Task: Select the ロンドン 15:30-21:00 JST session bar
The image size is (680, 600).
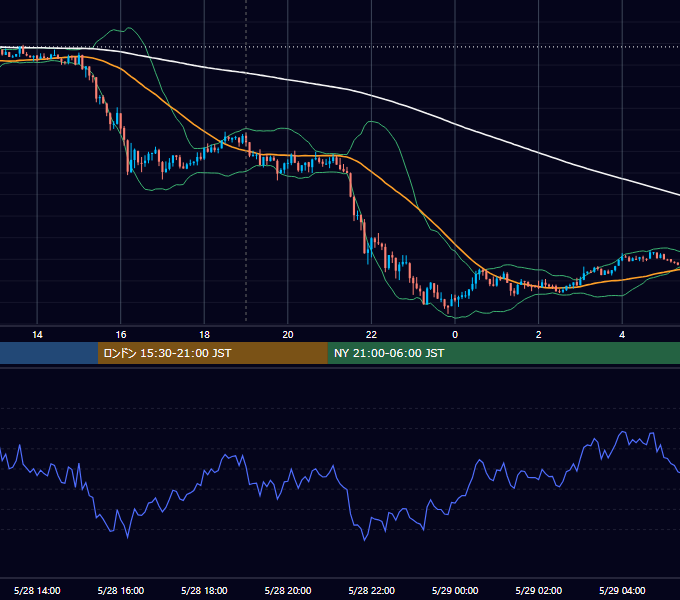Action: pos(212,353)
